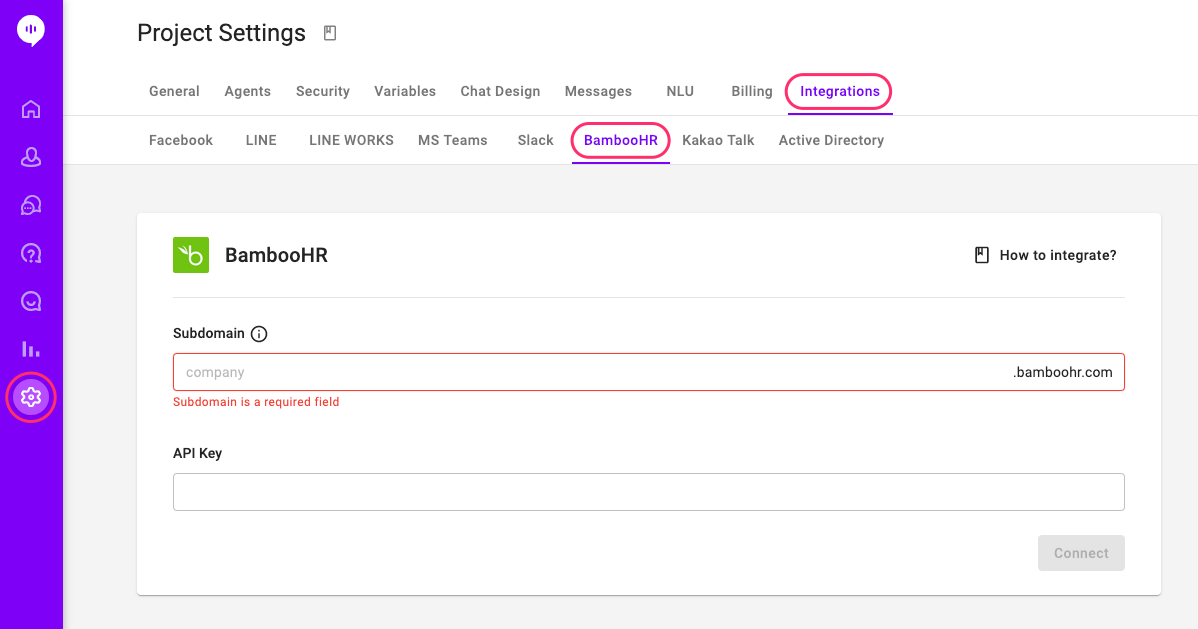Viewport: 1198px width, 629px height.
Task: Open the How to integrate? link
Action: pyautogui.click(x=1057, y=255)
